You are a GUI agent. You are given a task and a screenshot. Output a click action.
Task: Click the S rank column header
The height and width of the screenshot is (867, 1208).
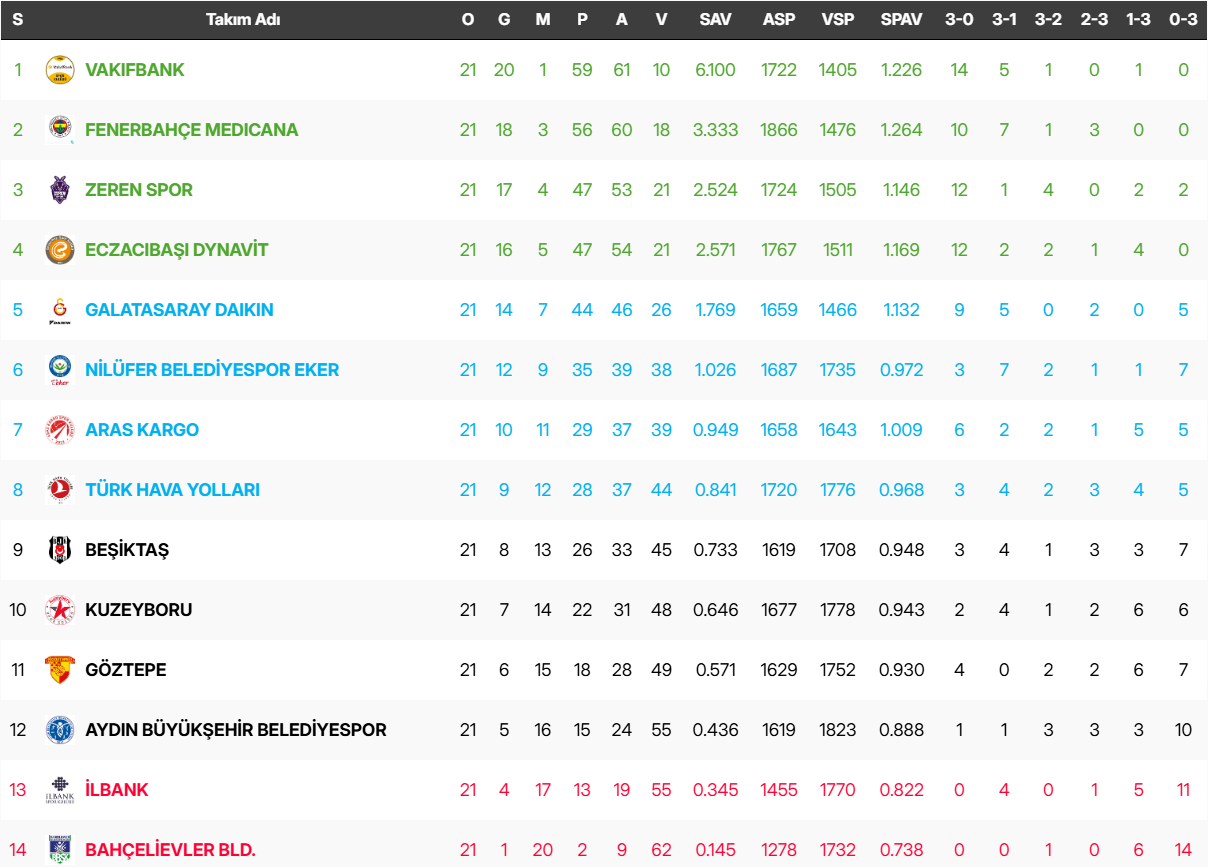pos(18,20)
